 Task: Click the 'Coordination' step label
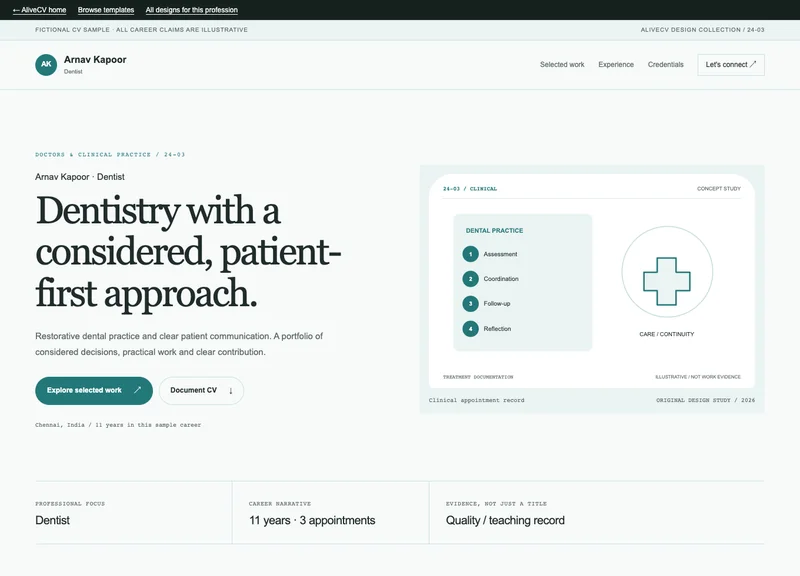(501, 279)
